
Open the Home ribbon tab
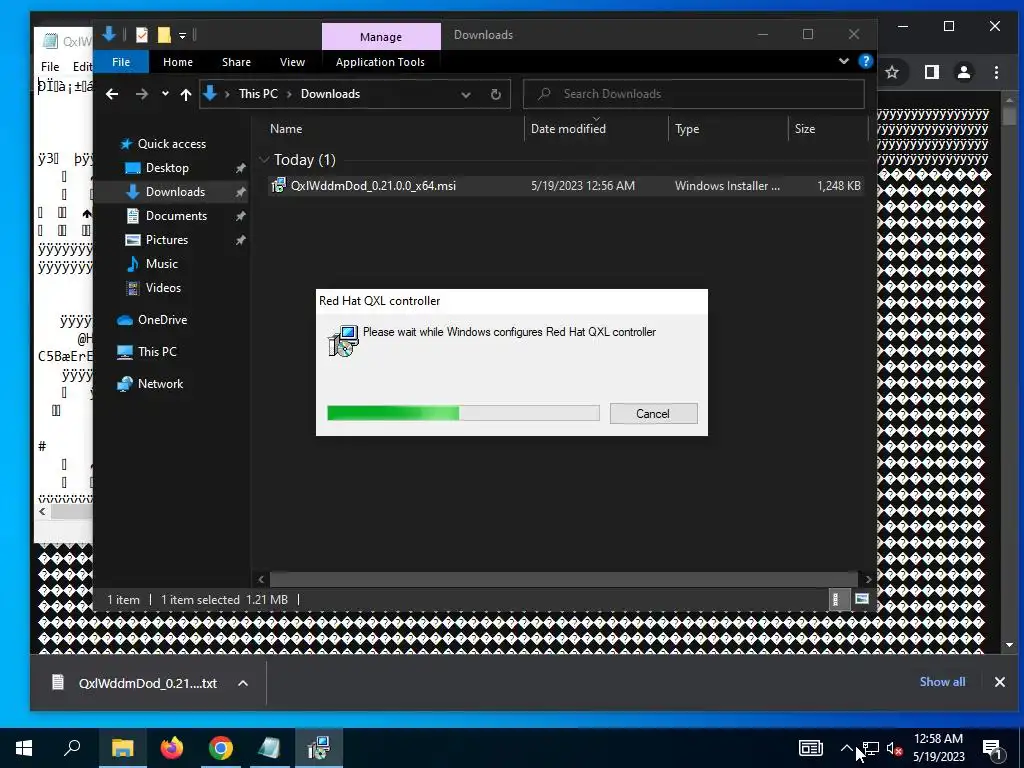178,62
